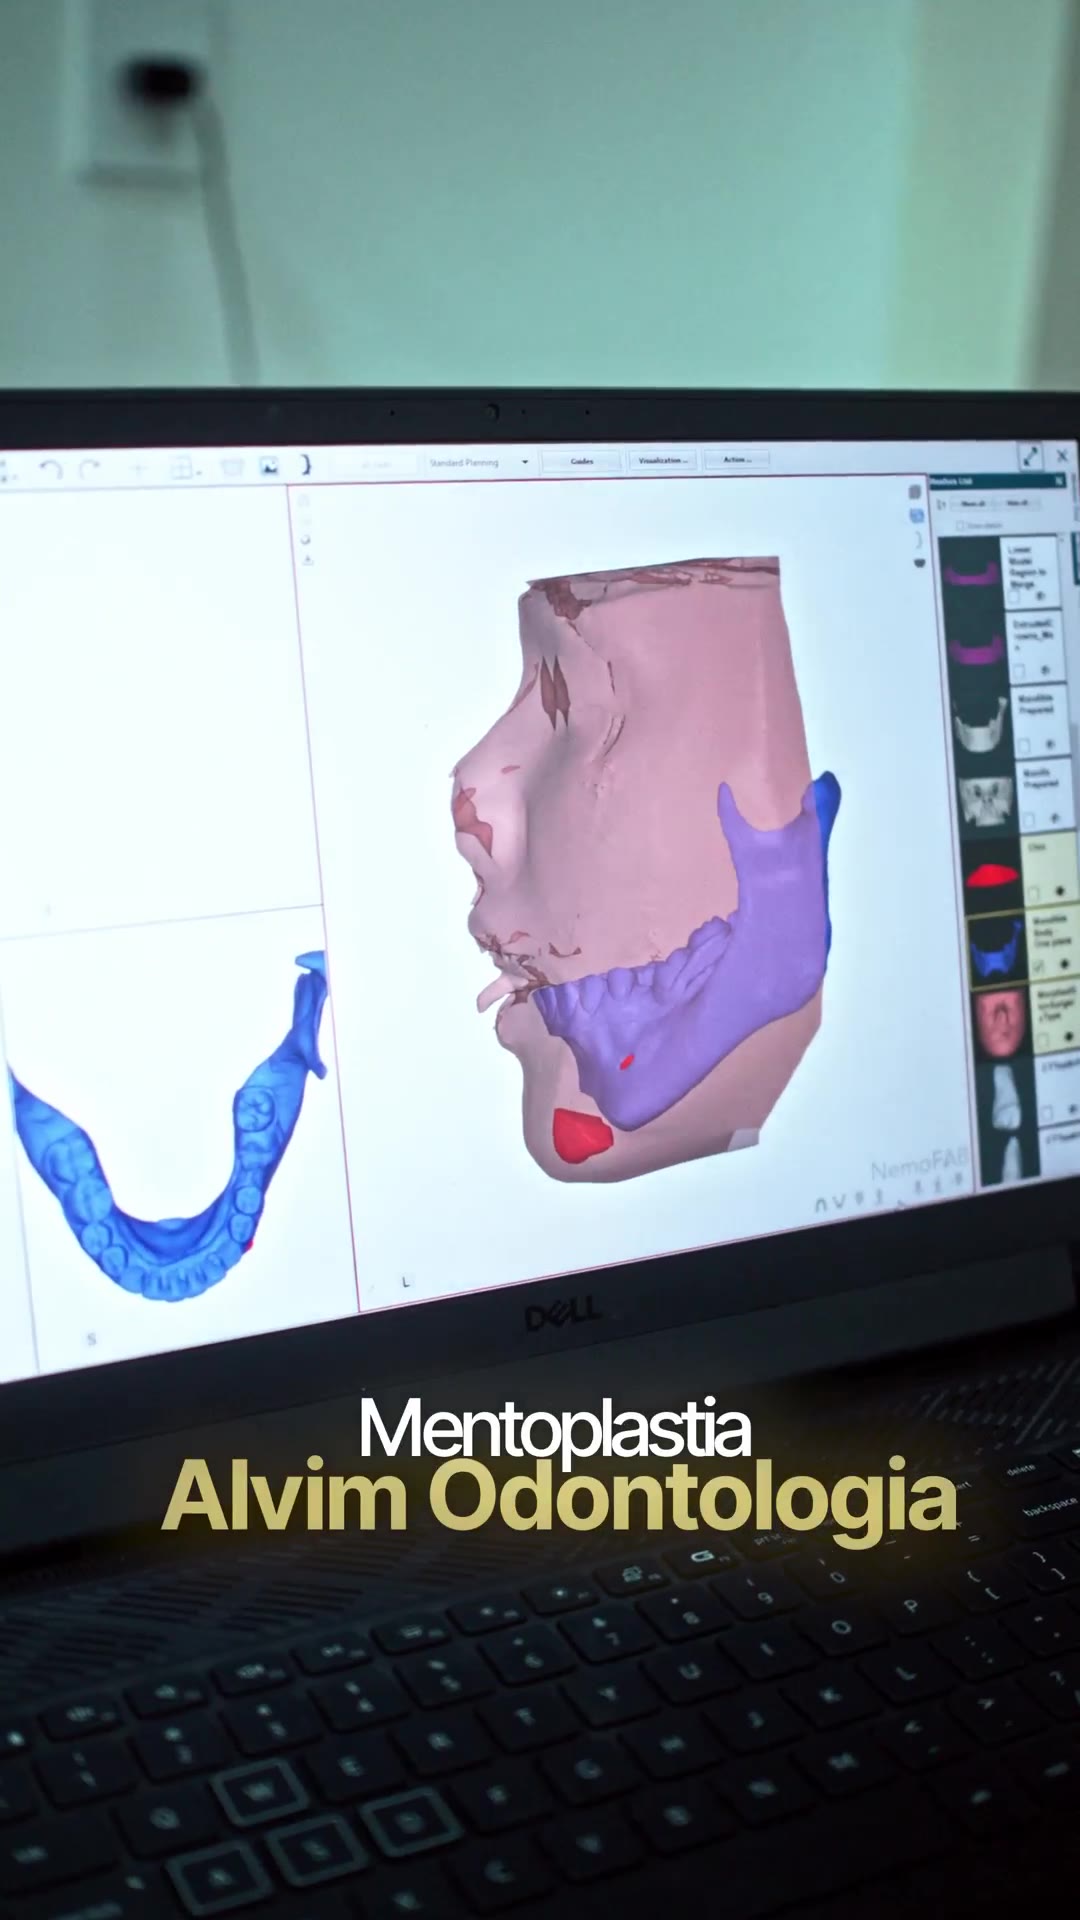Viewport: 1080px width, 1920px height.
Task: Toggle visibility eye of Lower Model Region mesh
Action: coord(1040,595)
